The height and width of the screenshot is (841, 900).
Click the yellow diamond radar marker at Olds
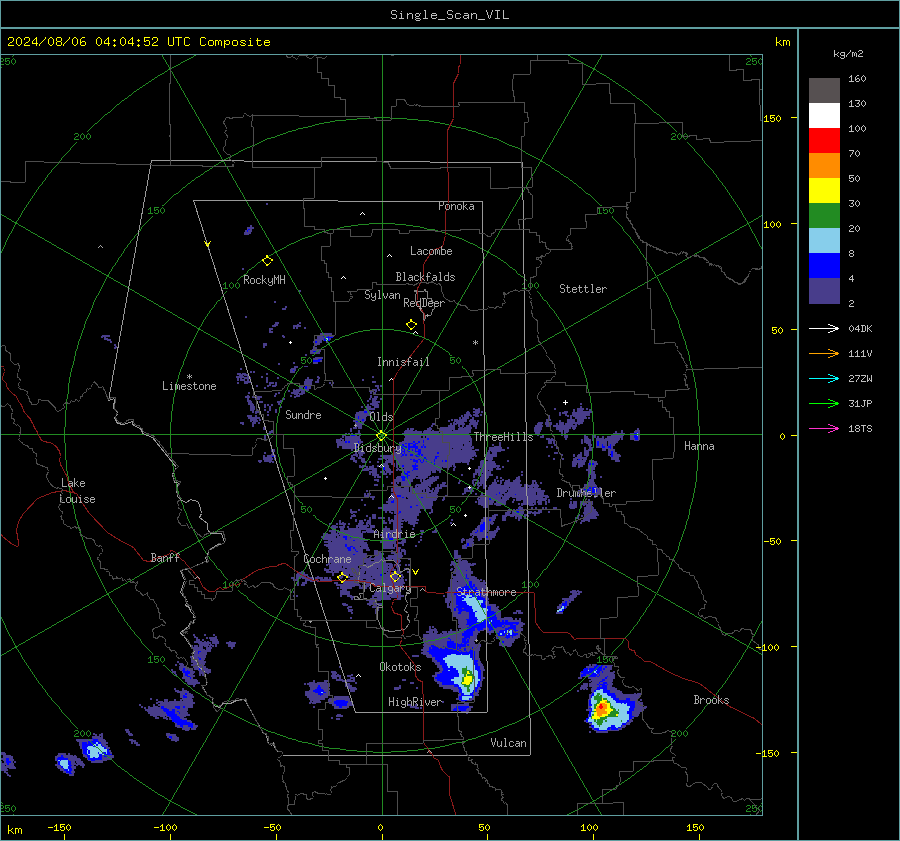(381, 436)
